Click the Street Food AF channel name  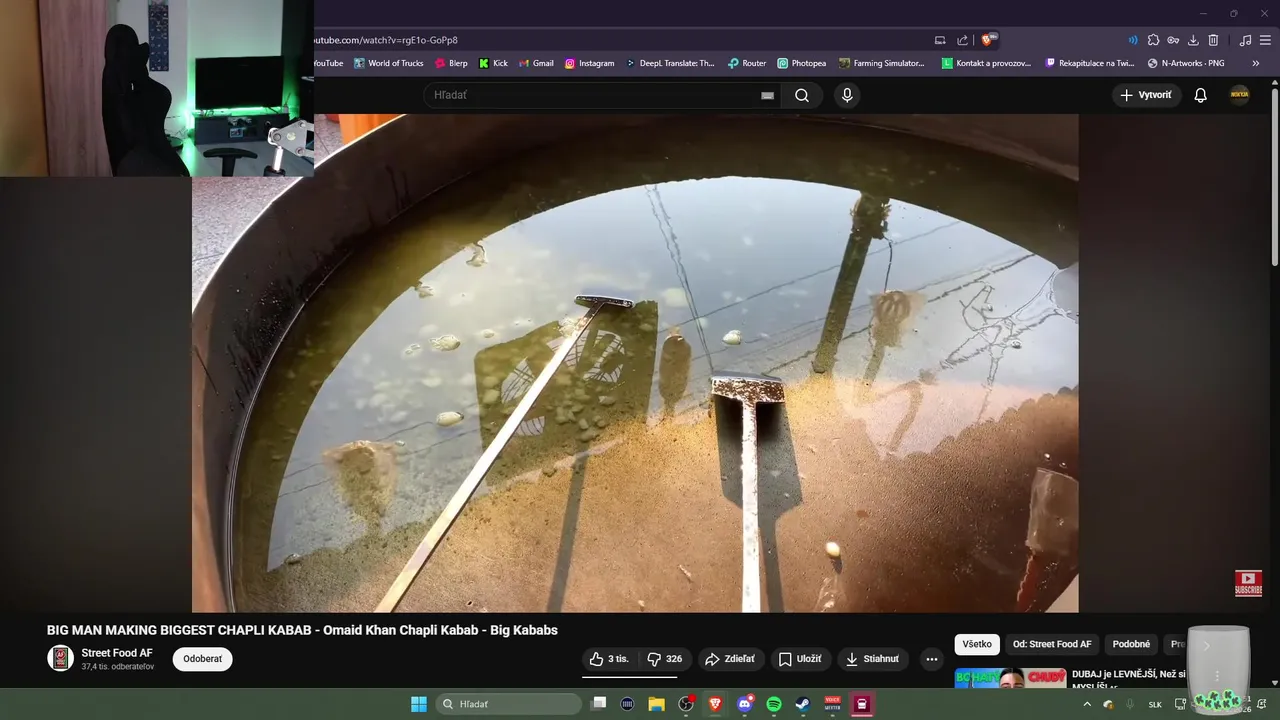click(x=117, y=653)
